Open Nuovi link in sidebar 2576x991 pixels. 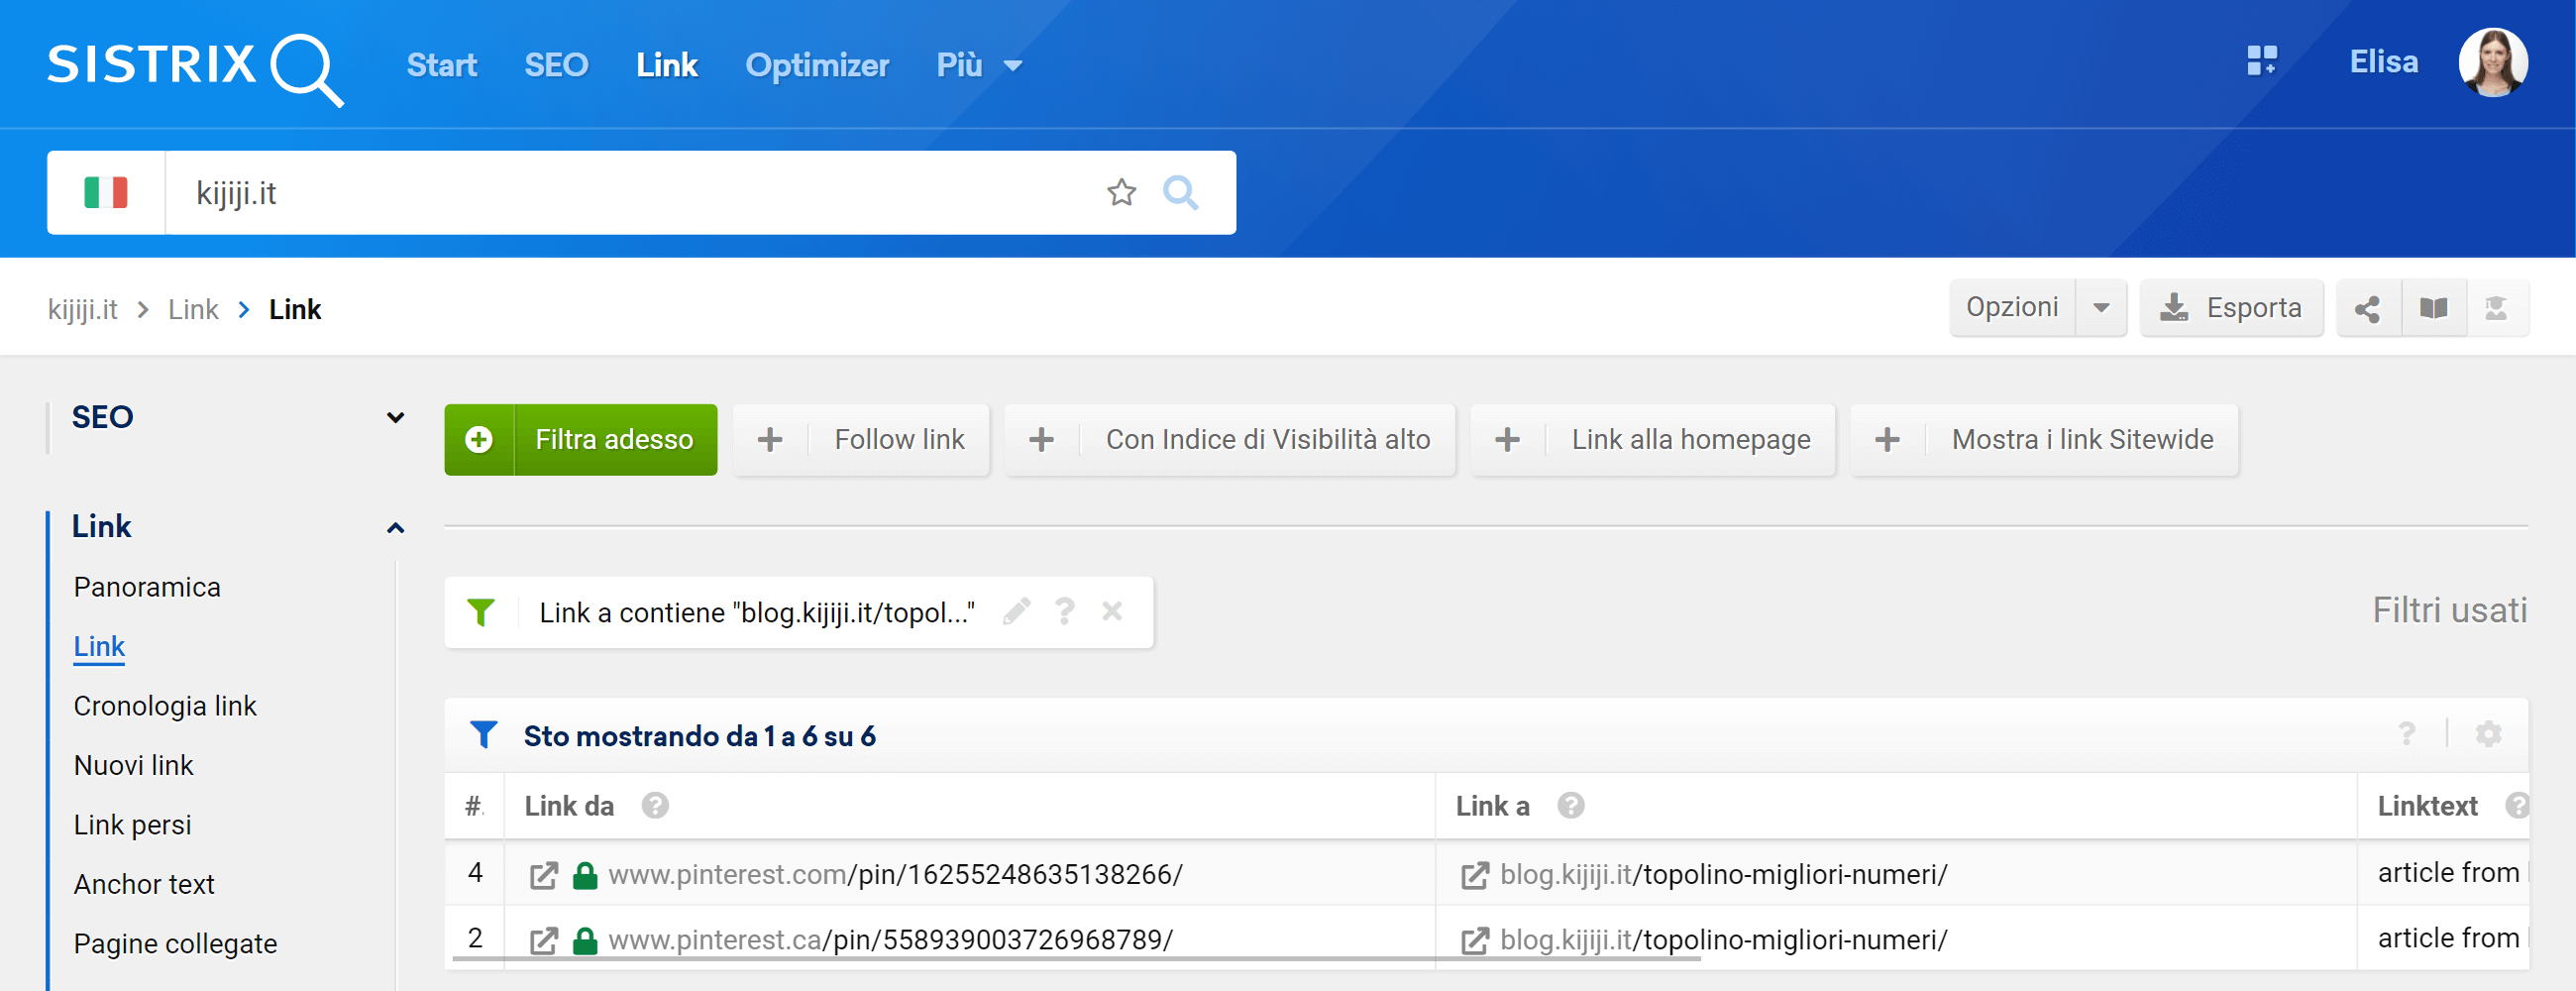coord(133,765)
